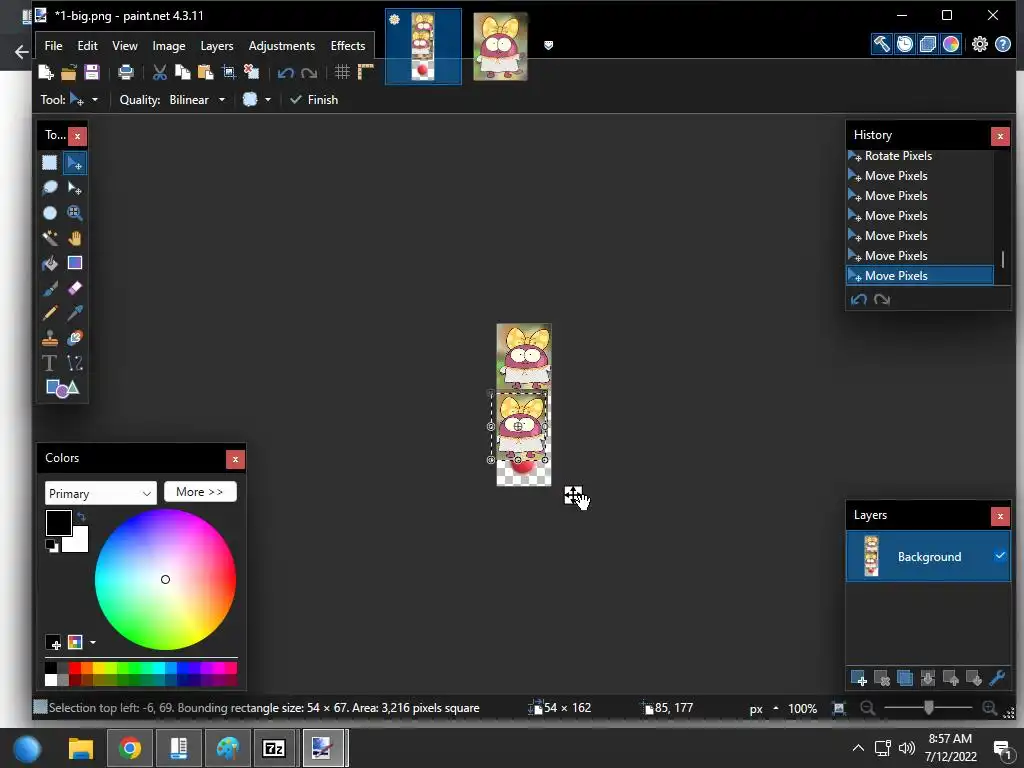Select the Eraser tool

click(x=74, y=288)
